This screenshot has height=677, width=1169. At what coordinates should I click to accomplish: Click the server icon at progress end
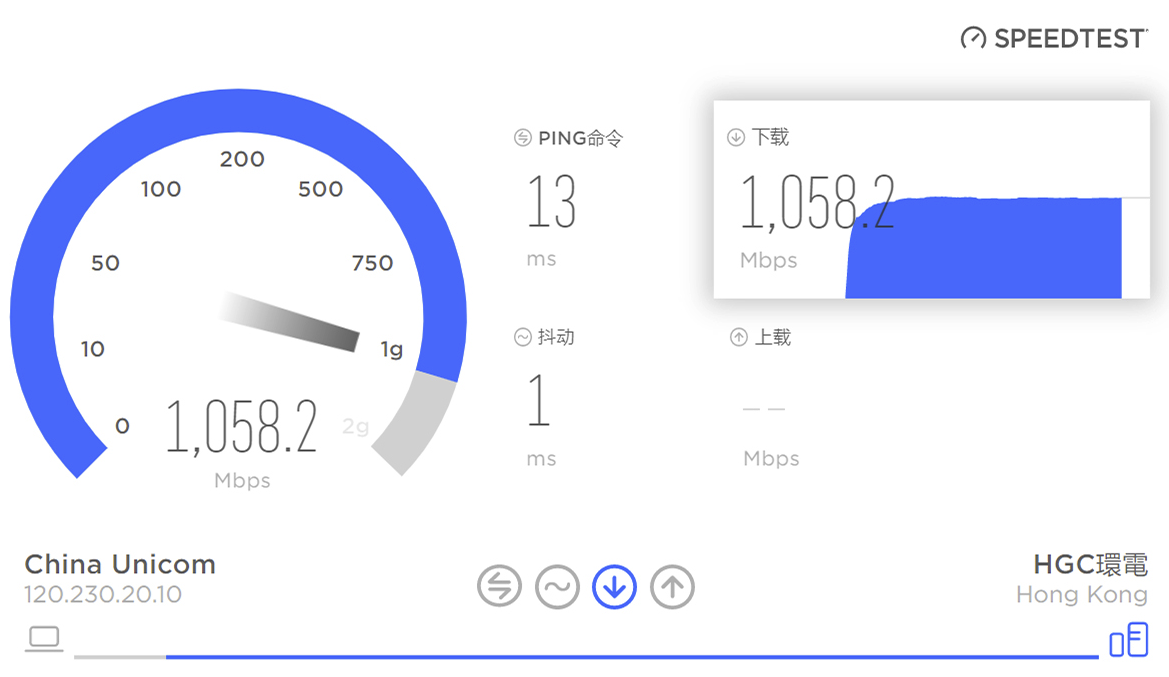point(1129,639)
